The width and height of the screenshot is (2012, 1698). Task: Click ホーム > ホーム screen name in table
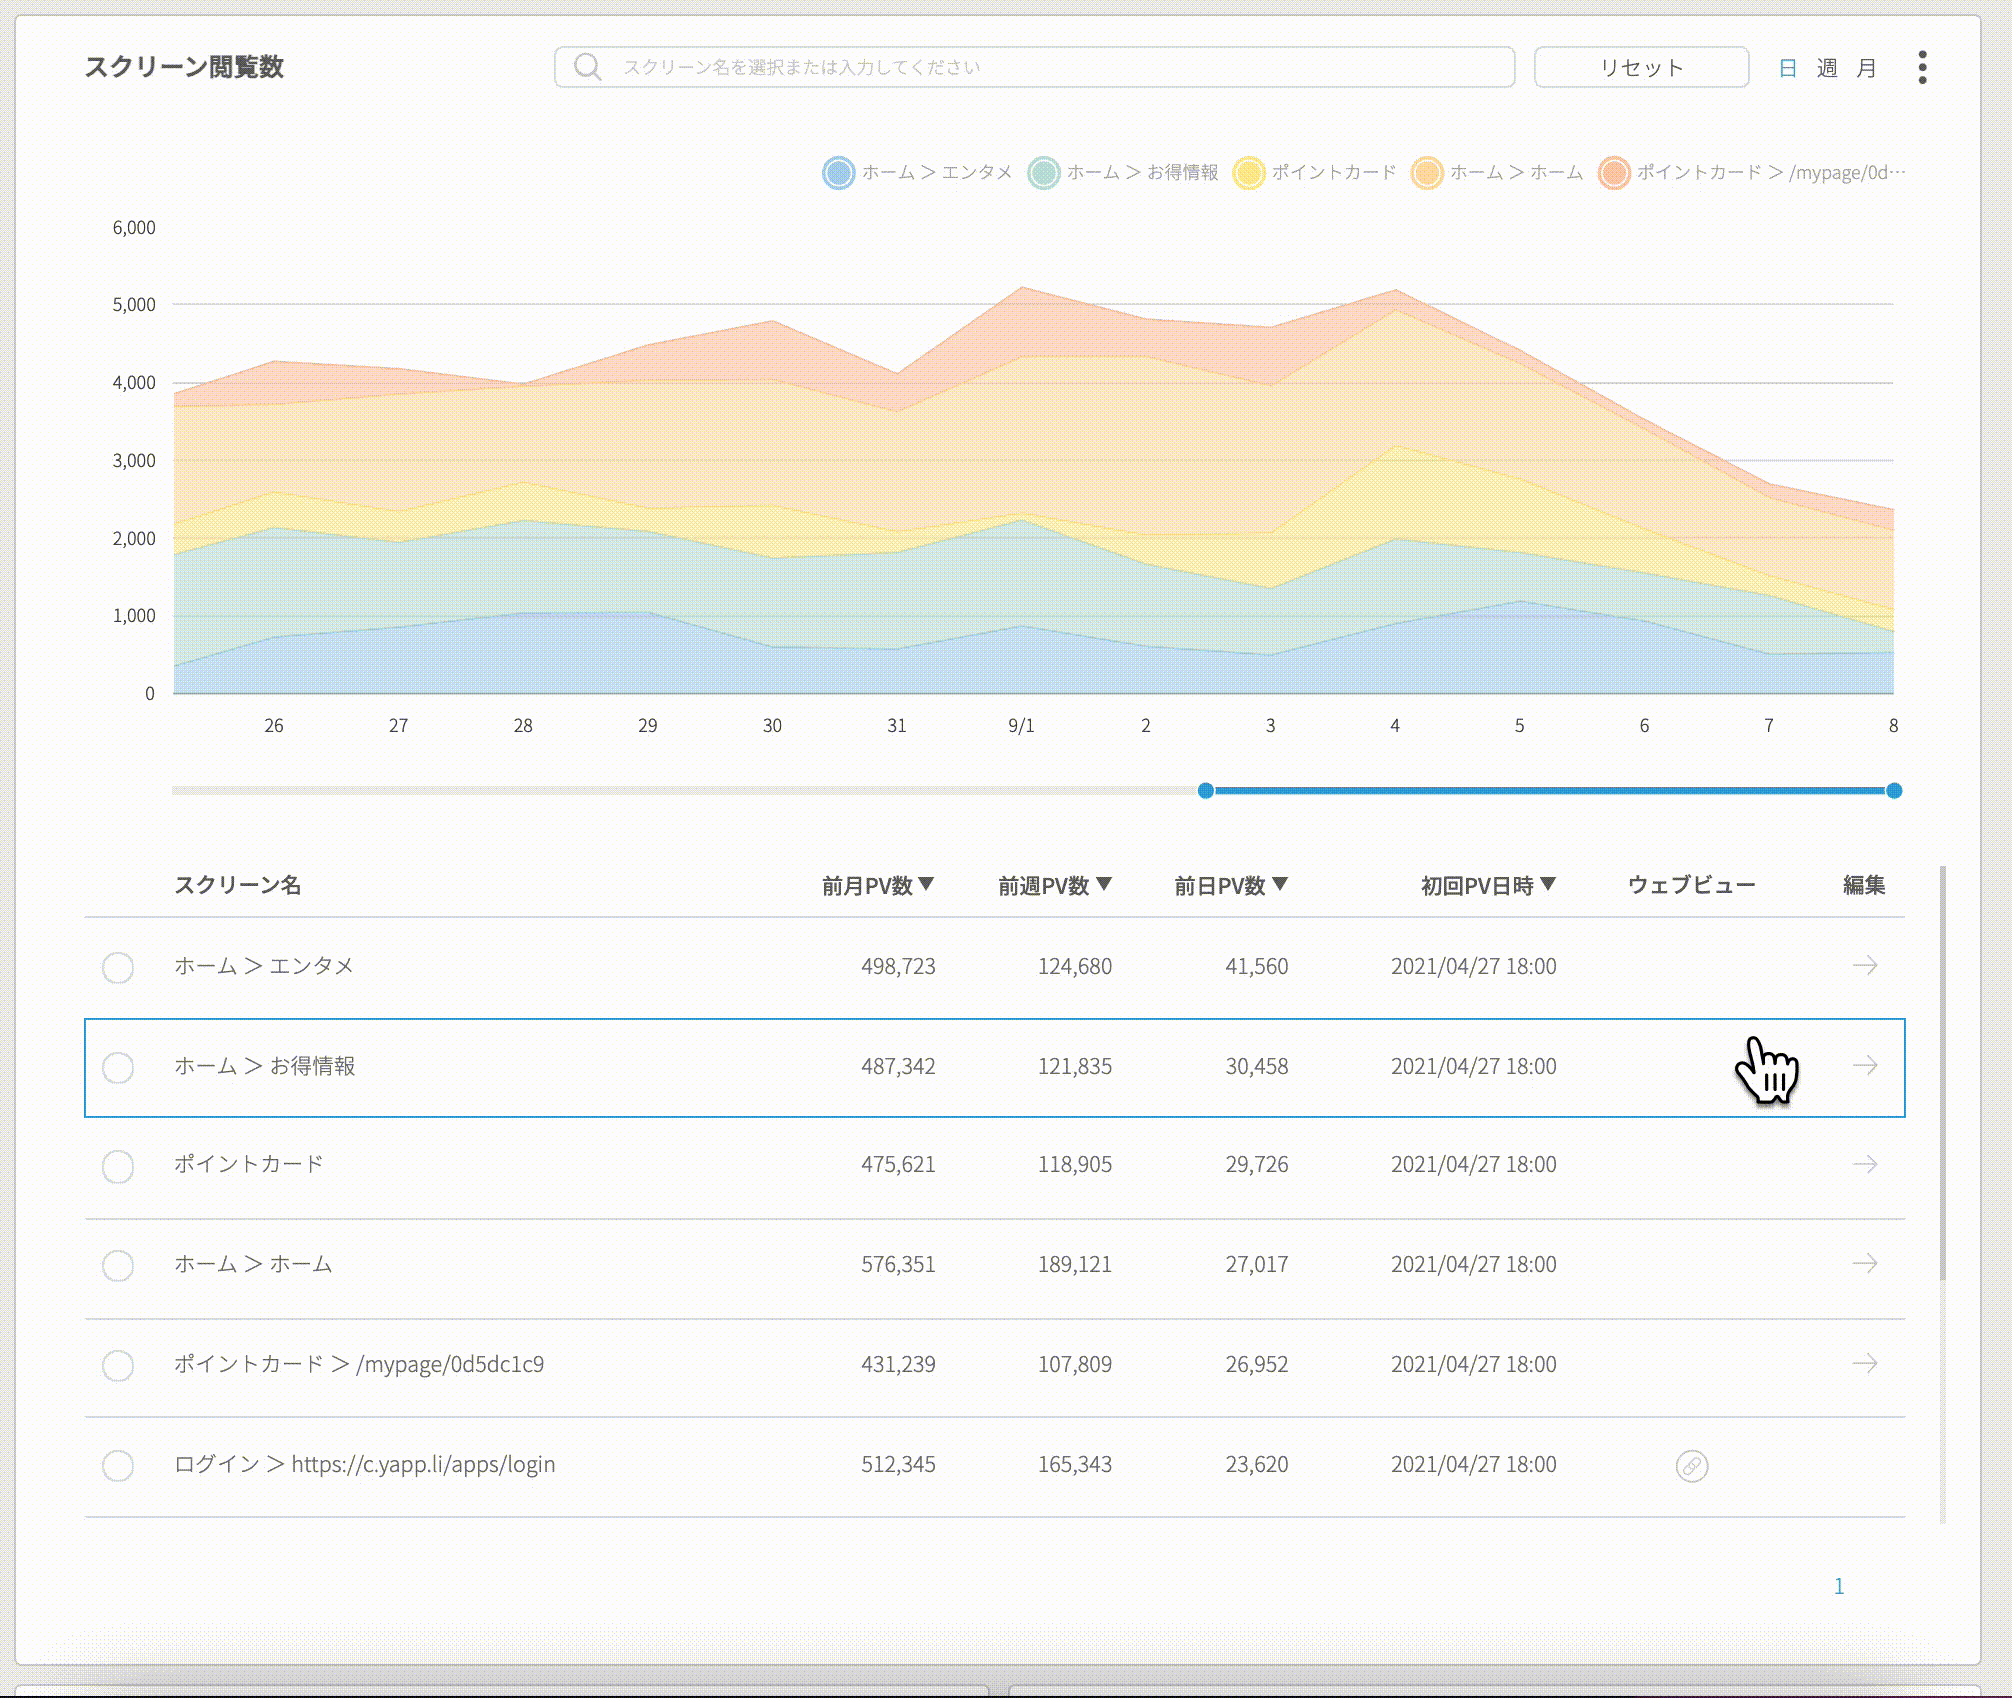pyautogui.click(x=253, y=1264)
